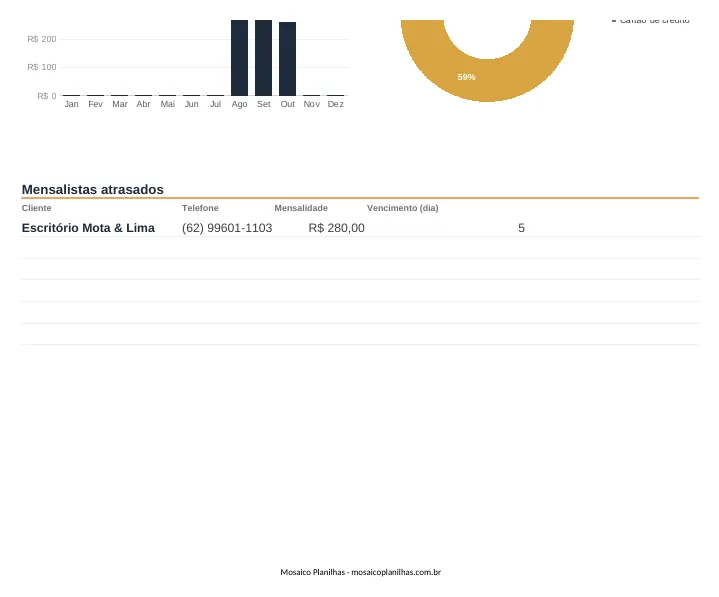Click the 'Mar' month label
The height and width of the screenshot is (597, 719).
coord(120,104)
